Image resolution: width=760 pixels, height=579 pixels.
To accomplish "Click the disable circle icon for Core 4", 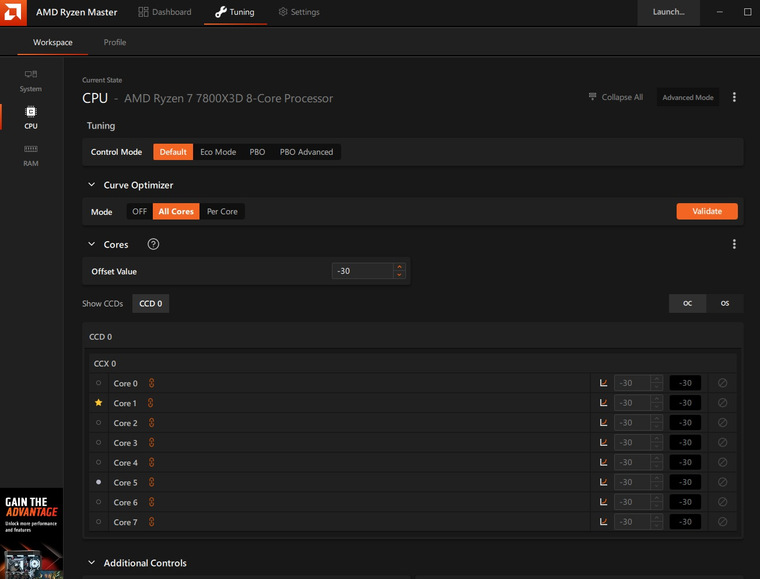I will 722,462.
